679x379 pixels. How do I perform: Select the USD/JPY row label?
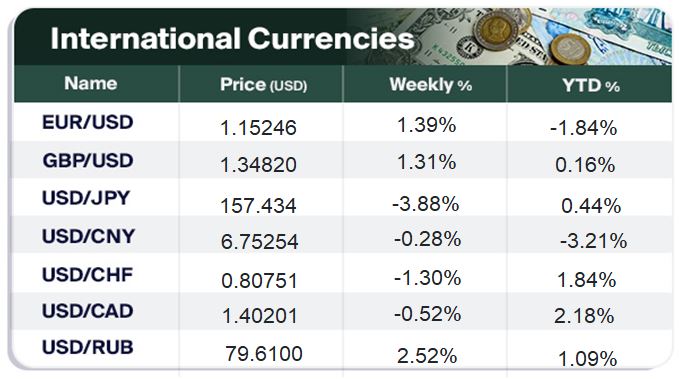coord(86,198)
